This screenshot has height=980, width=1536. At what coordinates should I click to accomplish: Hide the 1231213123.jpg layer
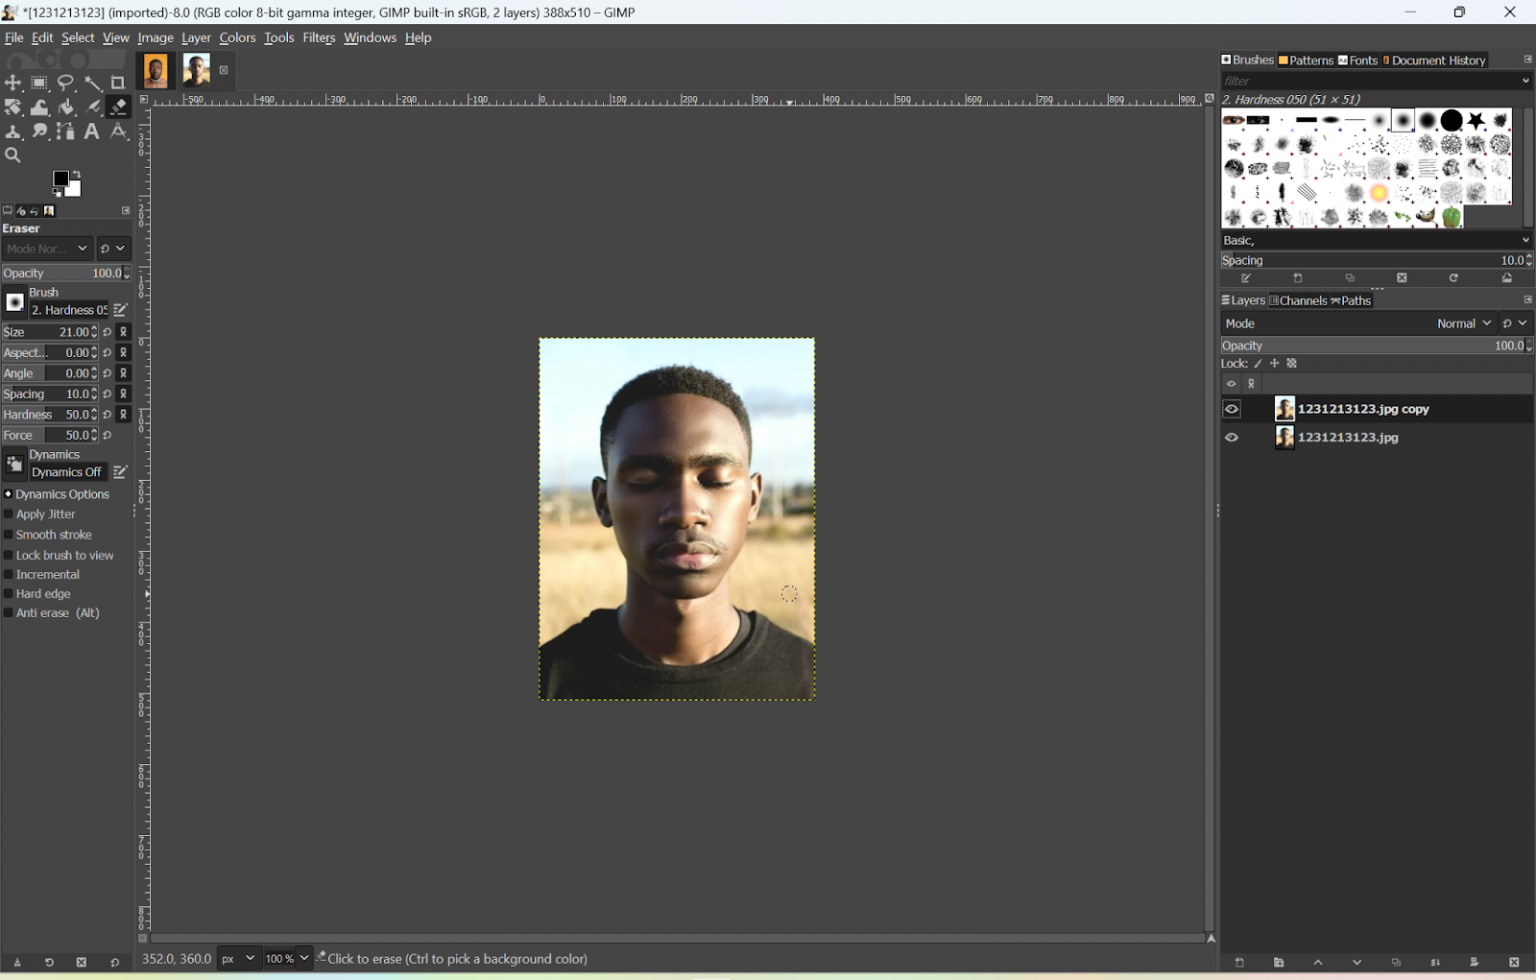click(1232, 437)
